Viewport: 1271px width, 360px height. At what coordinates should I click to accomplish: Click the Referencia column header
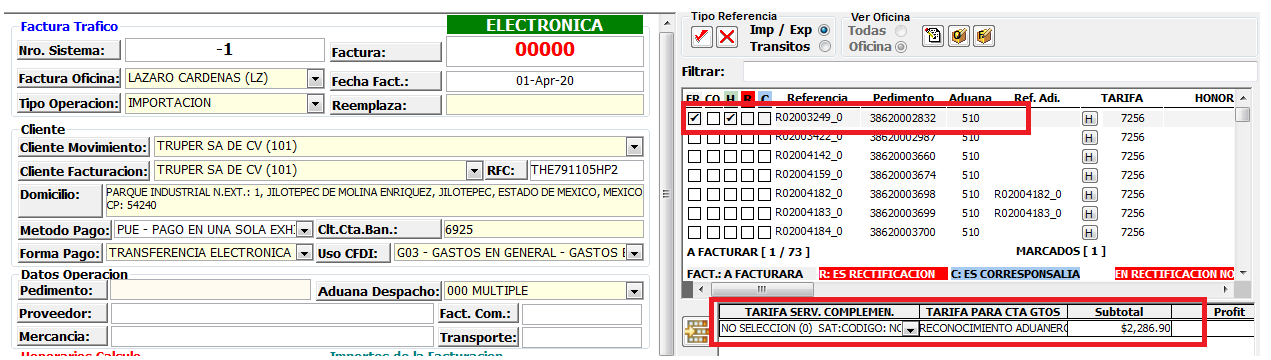pos(817,98)
